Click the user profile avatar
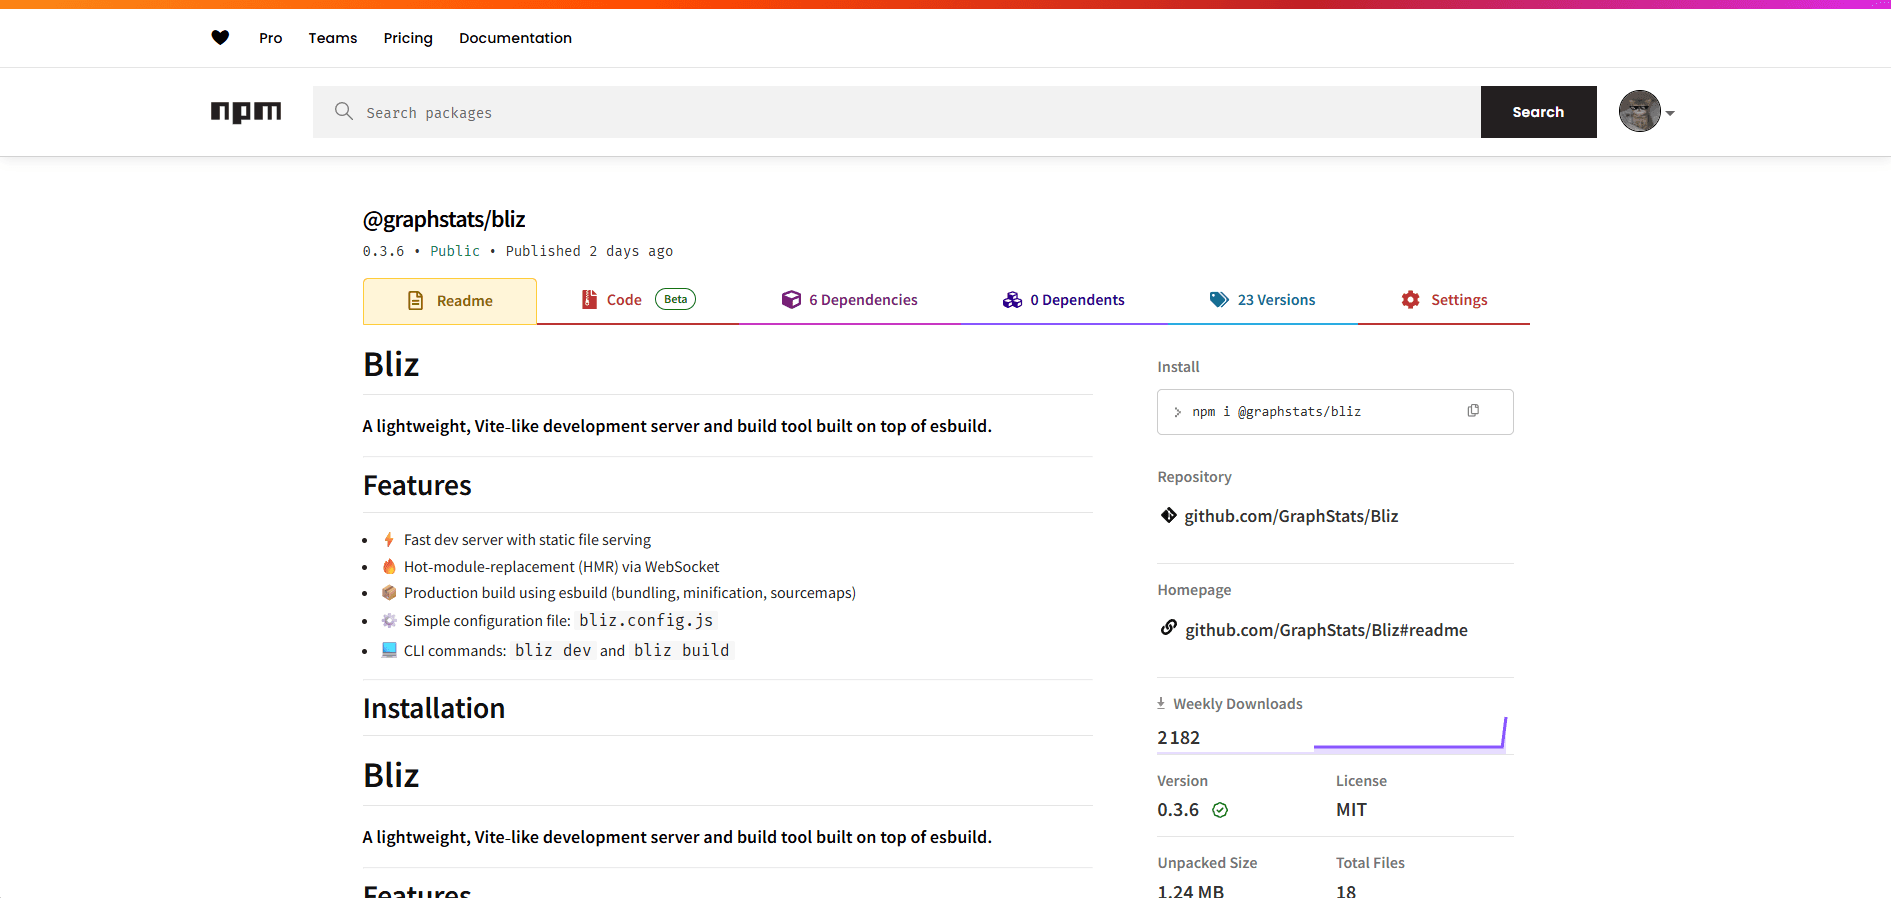The height and width of the screenshot is (898, 1891). [1639, 112]
